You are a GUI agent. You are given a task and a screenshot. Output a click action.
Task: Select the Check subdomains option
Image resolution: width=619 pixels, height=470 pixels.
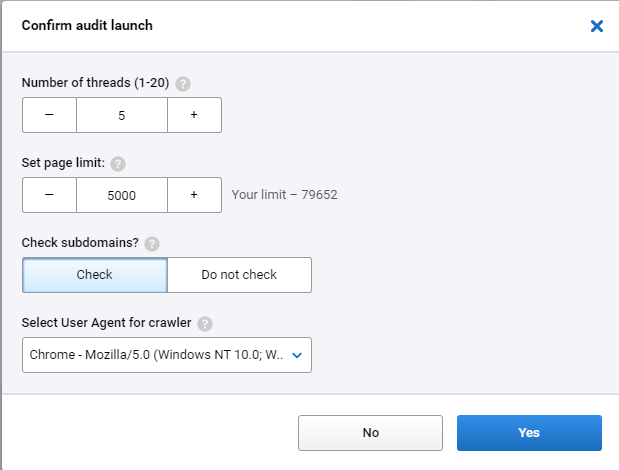(95, 275)
